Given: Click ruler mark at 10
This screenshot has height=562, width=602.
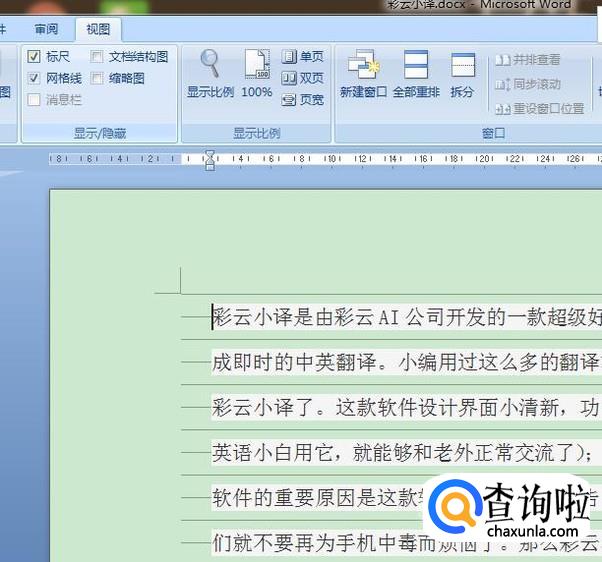Looking at the screenshot, I should 331,159.
